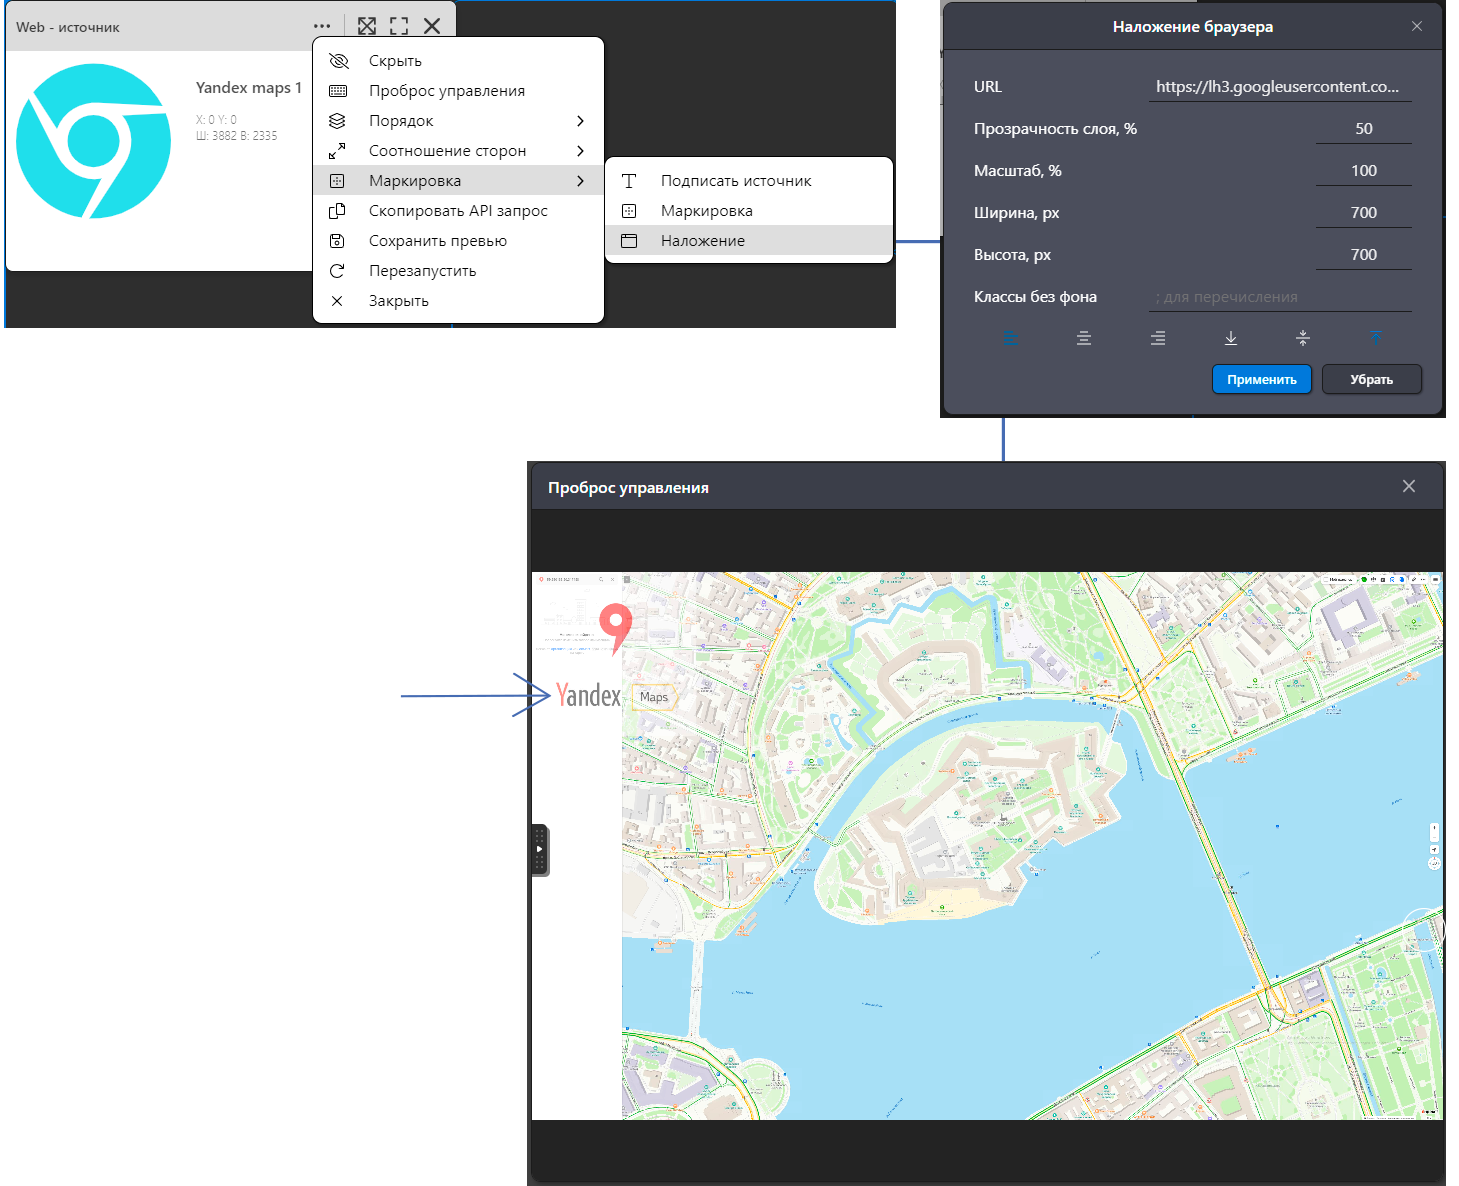Click the Ширина, px value field

1364,213
